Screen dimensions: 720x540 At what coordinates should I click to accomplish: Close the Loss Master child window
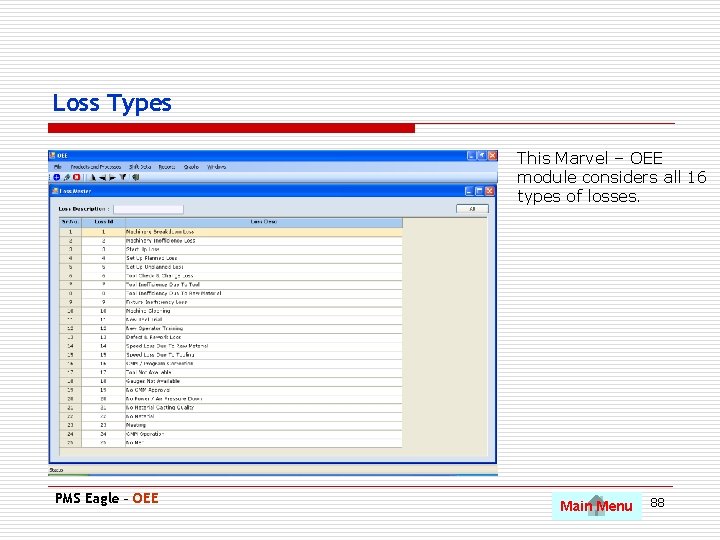[x=489, y=191]
